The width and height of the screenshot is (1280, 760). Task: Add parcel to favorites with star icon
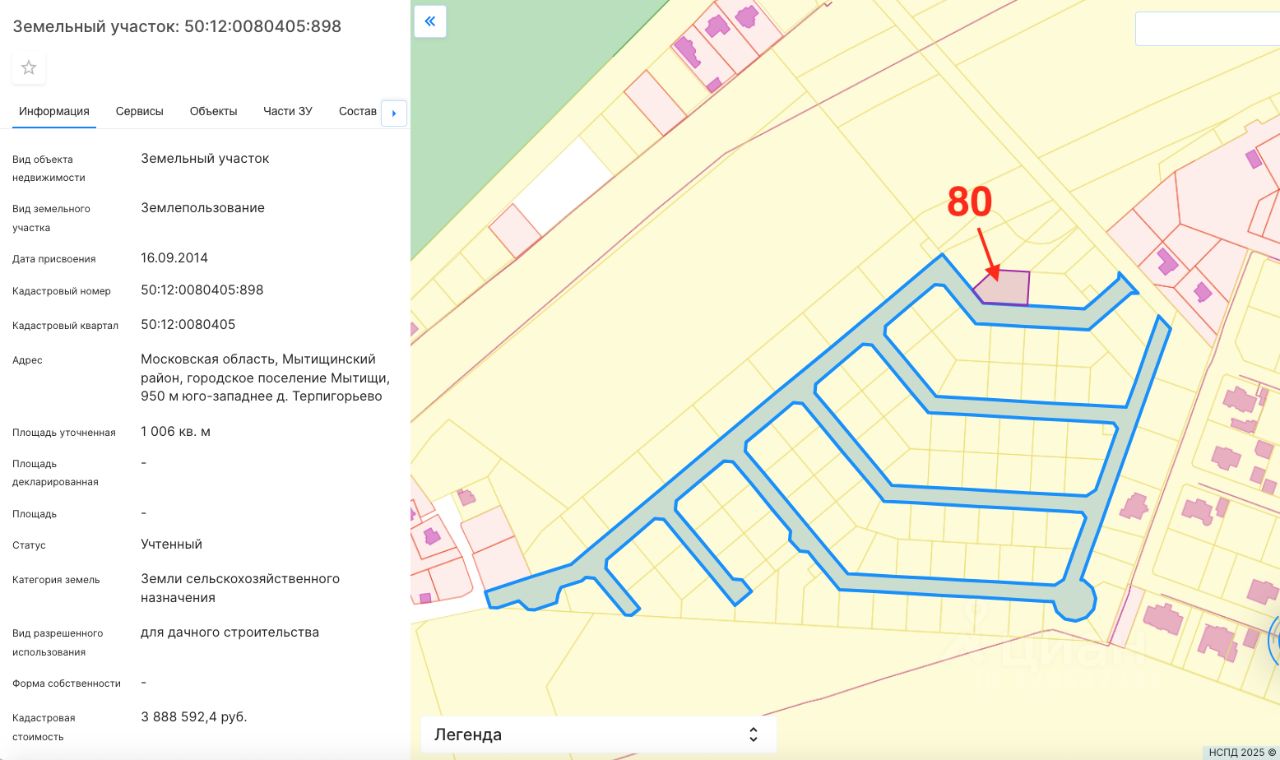pos(29,68)
